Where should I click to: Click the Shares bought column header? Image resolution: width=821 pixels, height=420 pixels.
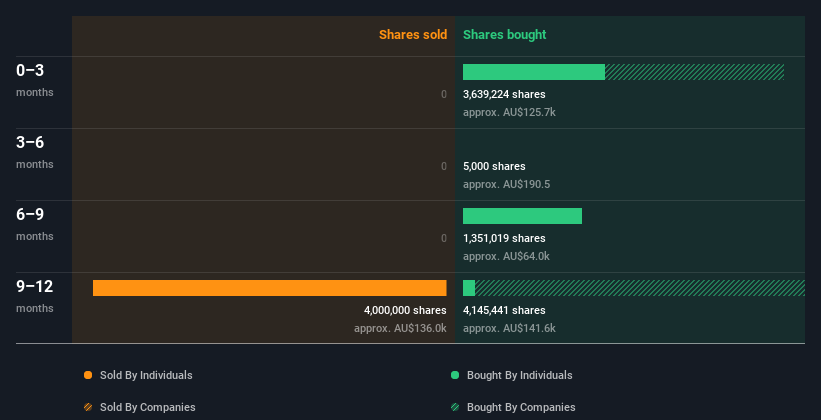(x=504, y=35)
